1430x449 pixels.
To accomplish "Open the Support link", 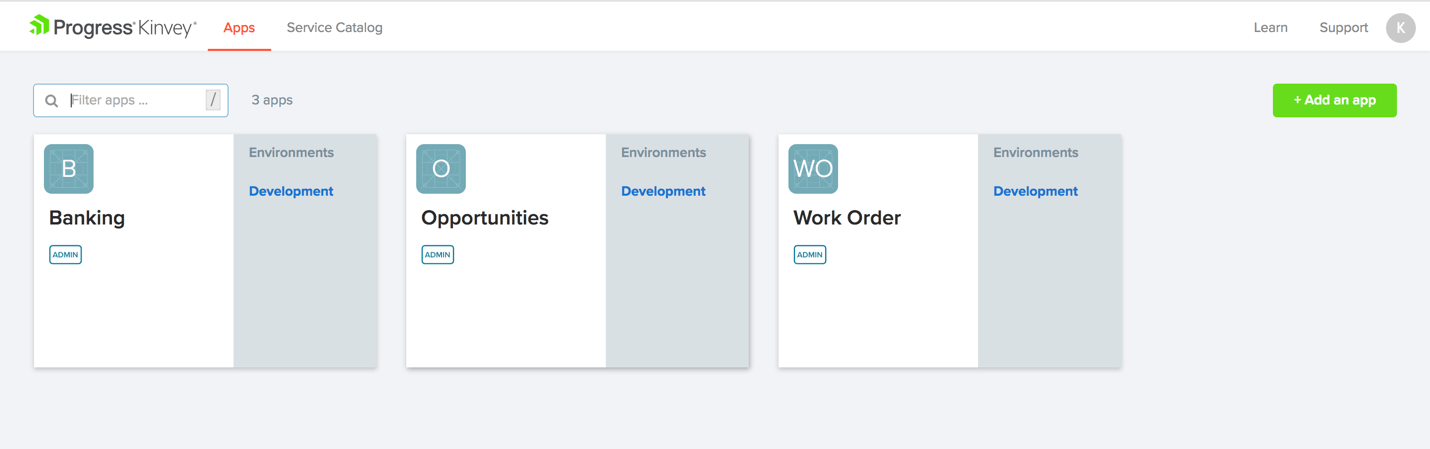I will (1343, 28).
